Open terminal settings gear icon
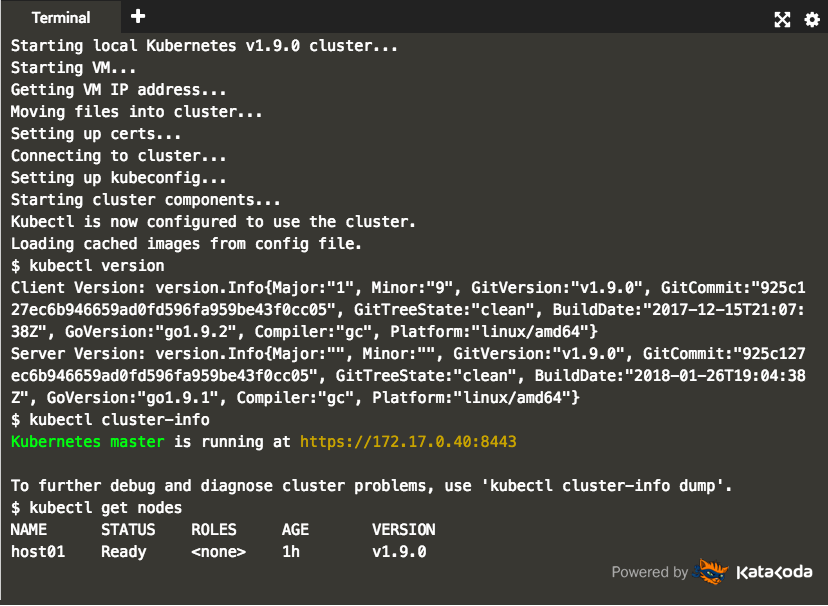This screenshot has height=606, width=828. click(812, 20)
